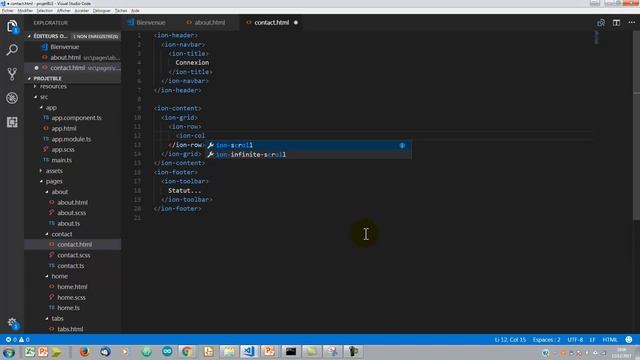Collapse the tabs folder
Viewport: 640px width, 360px height.
click(57, 318)
